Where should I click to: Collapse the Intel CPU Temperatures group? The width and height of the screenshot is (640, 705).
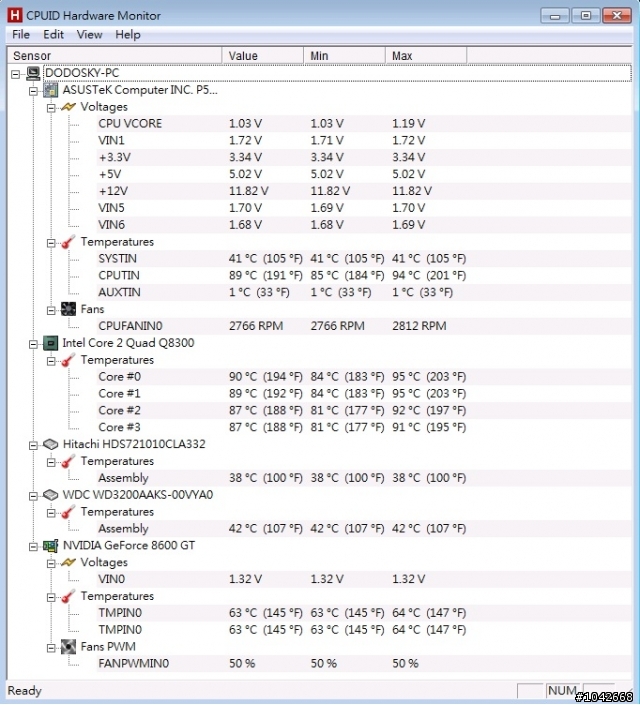coord(51,361)
